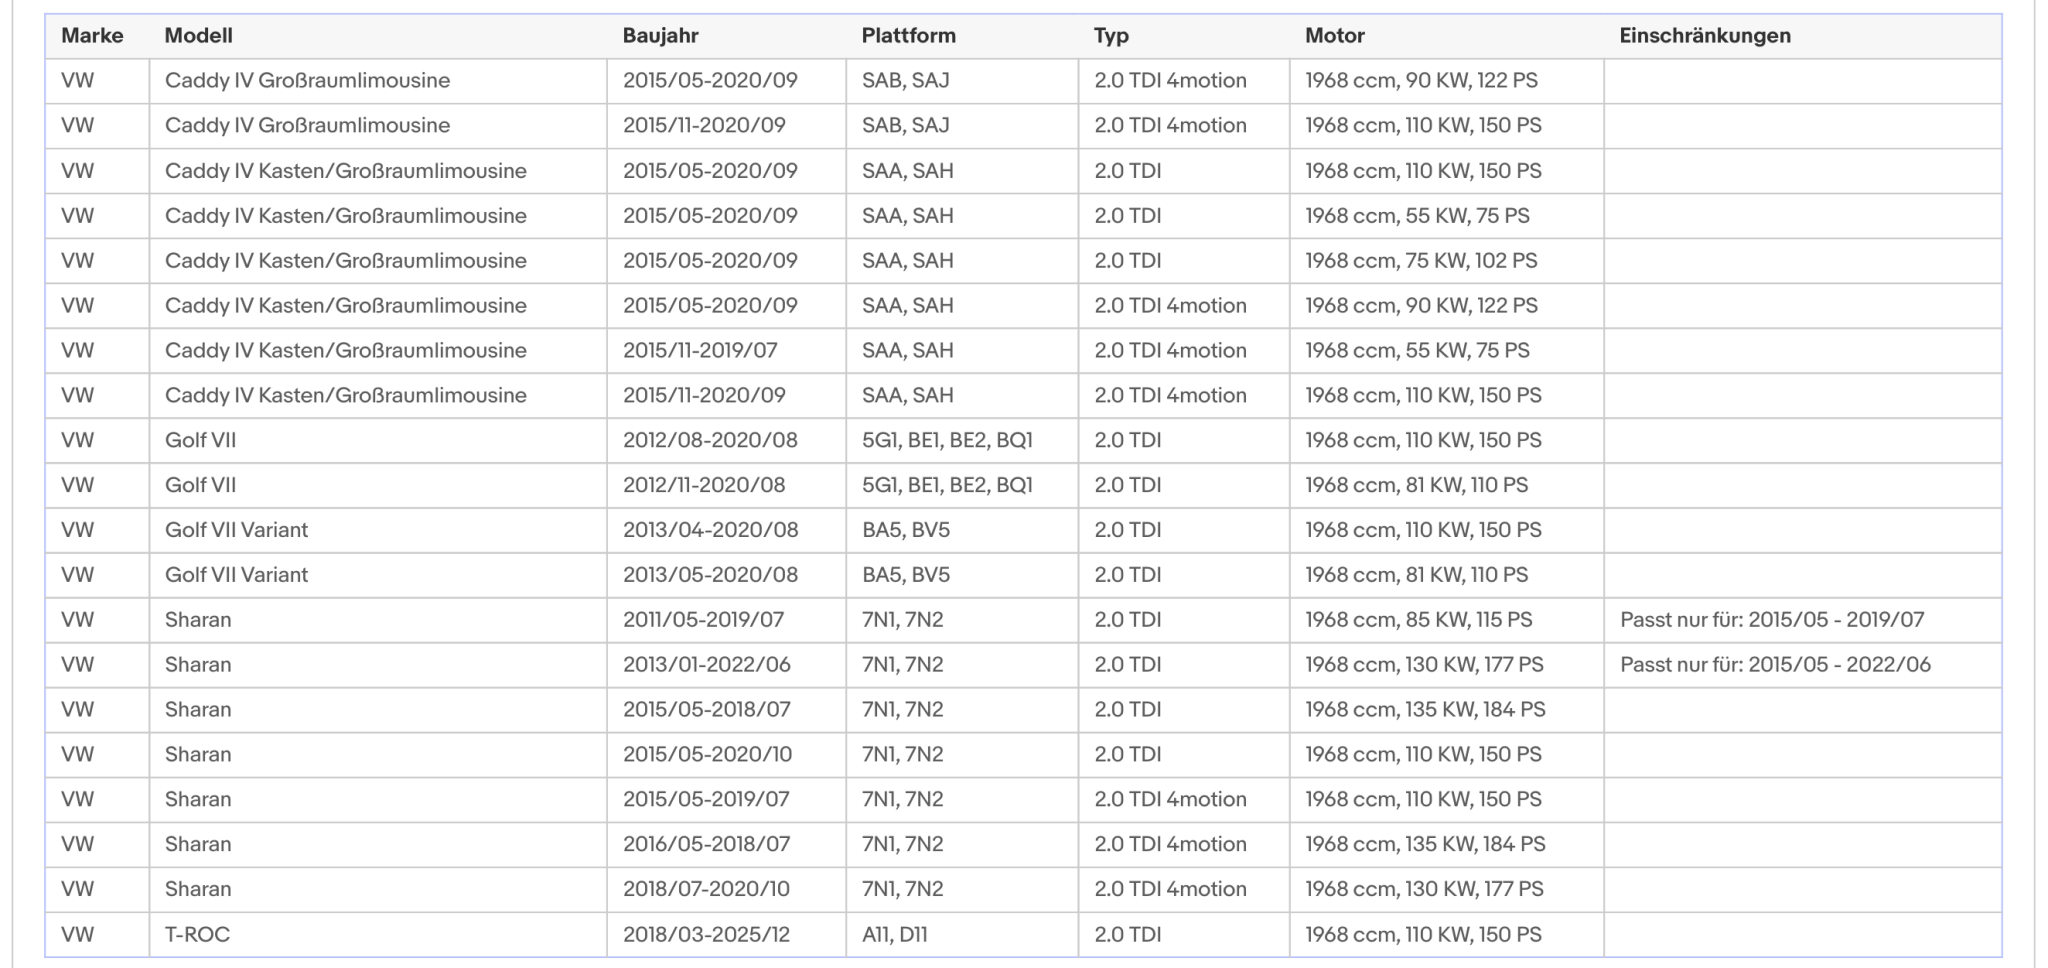The height and width of the screenshot is (968, 2048).
Task: Click restriction text 'Passt nur für: 2015/05 - 2022/06'
Action: click(x=1775, y=665)
